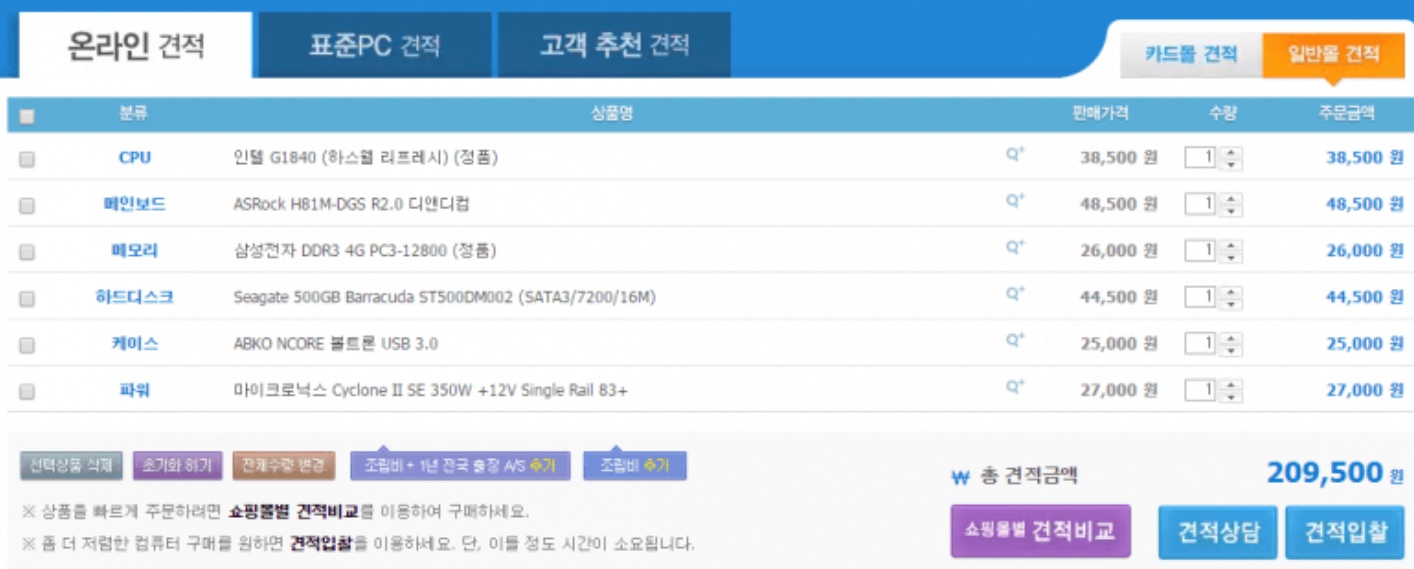Screen dimensions: 1414x569
Task: Open the 케이스 category link
Action: coord(134,343)
